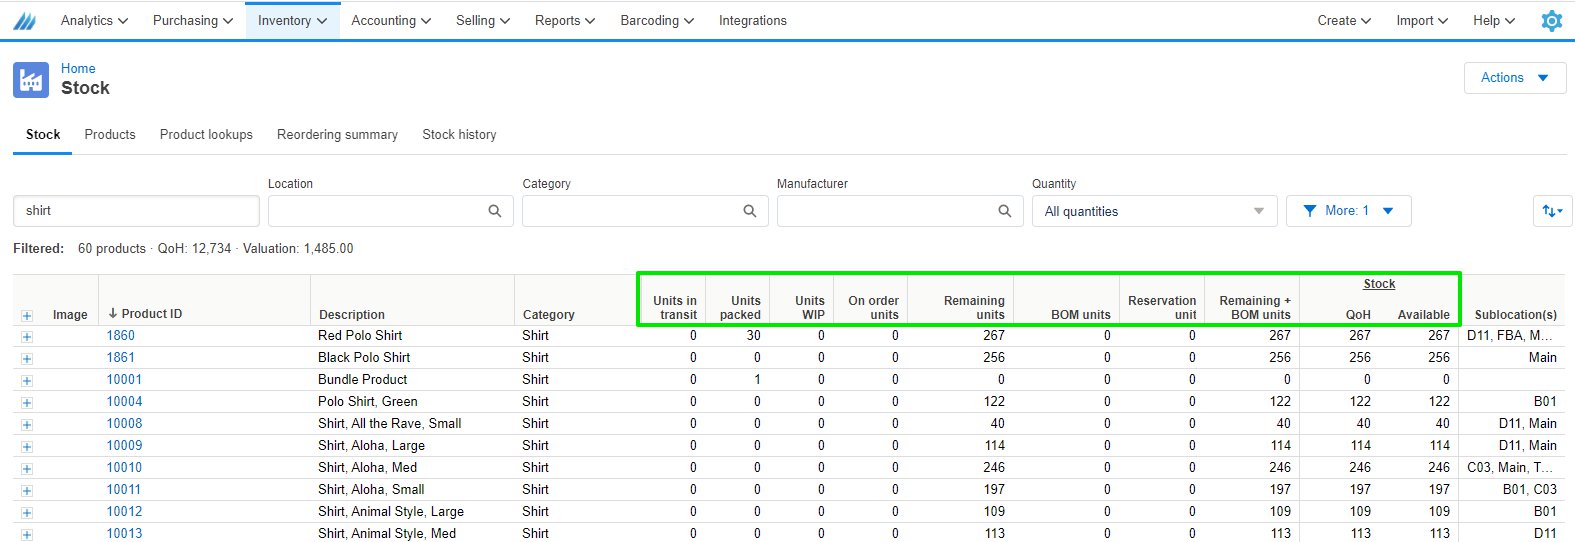Expand row for product 10010

click(x=27, y=469)
